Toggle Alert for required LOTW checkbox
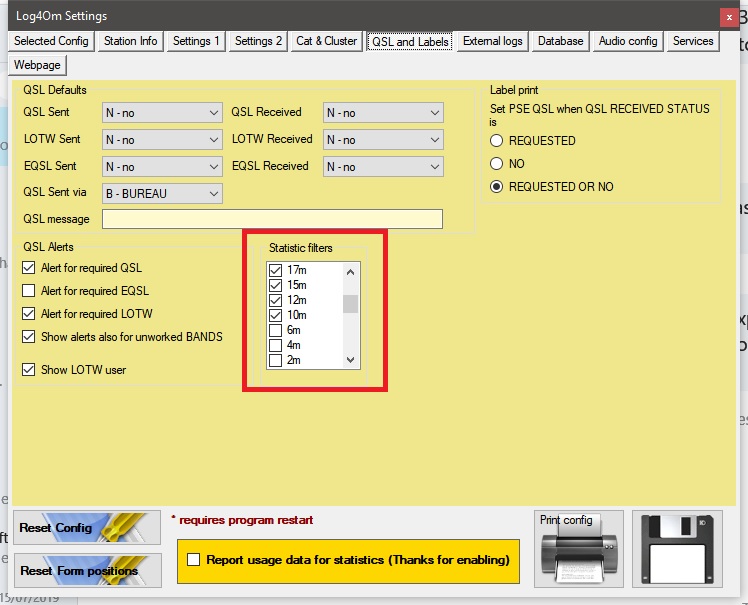 (29, 313)
